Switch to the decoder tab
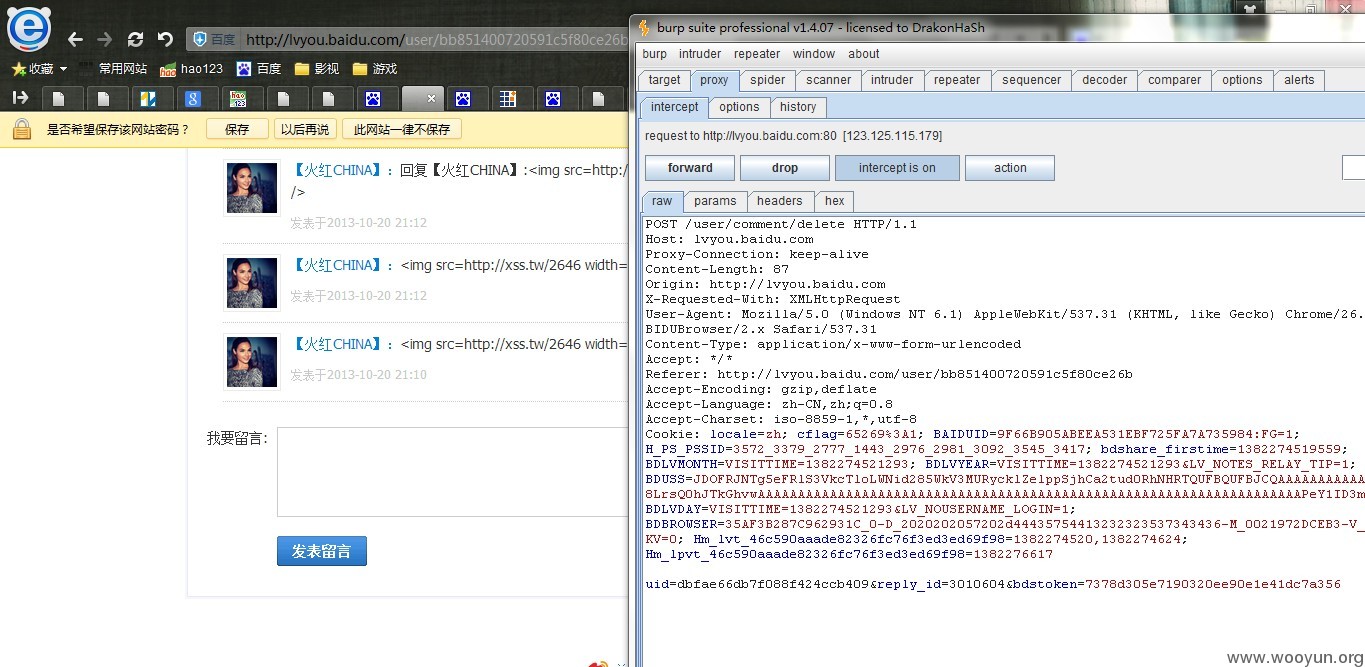Viewport: 1365px width, 667px height. tap(1105, 80)
